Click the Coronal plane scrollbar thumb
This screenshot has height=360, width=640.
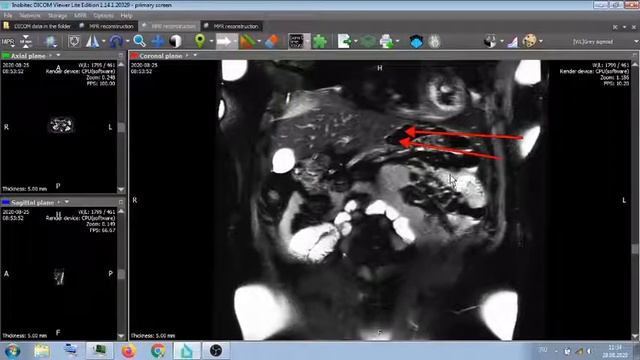tap(635, 249)
